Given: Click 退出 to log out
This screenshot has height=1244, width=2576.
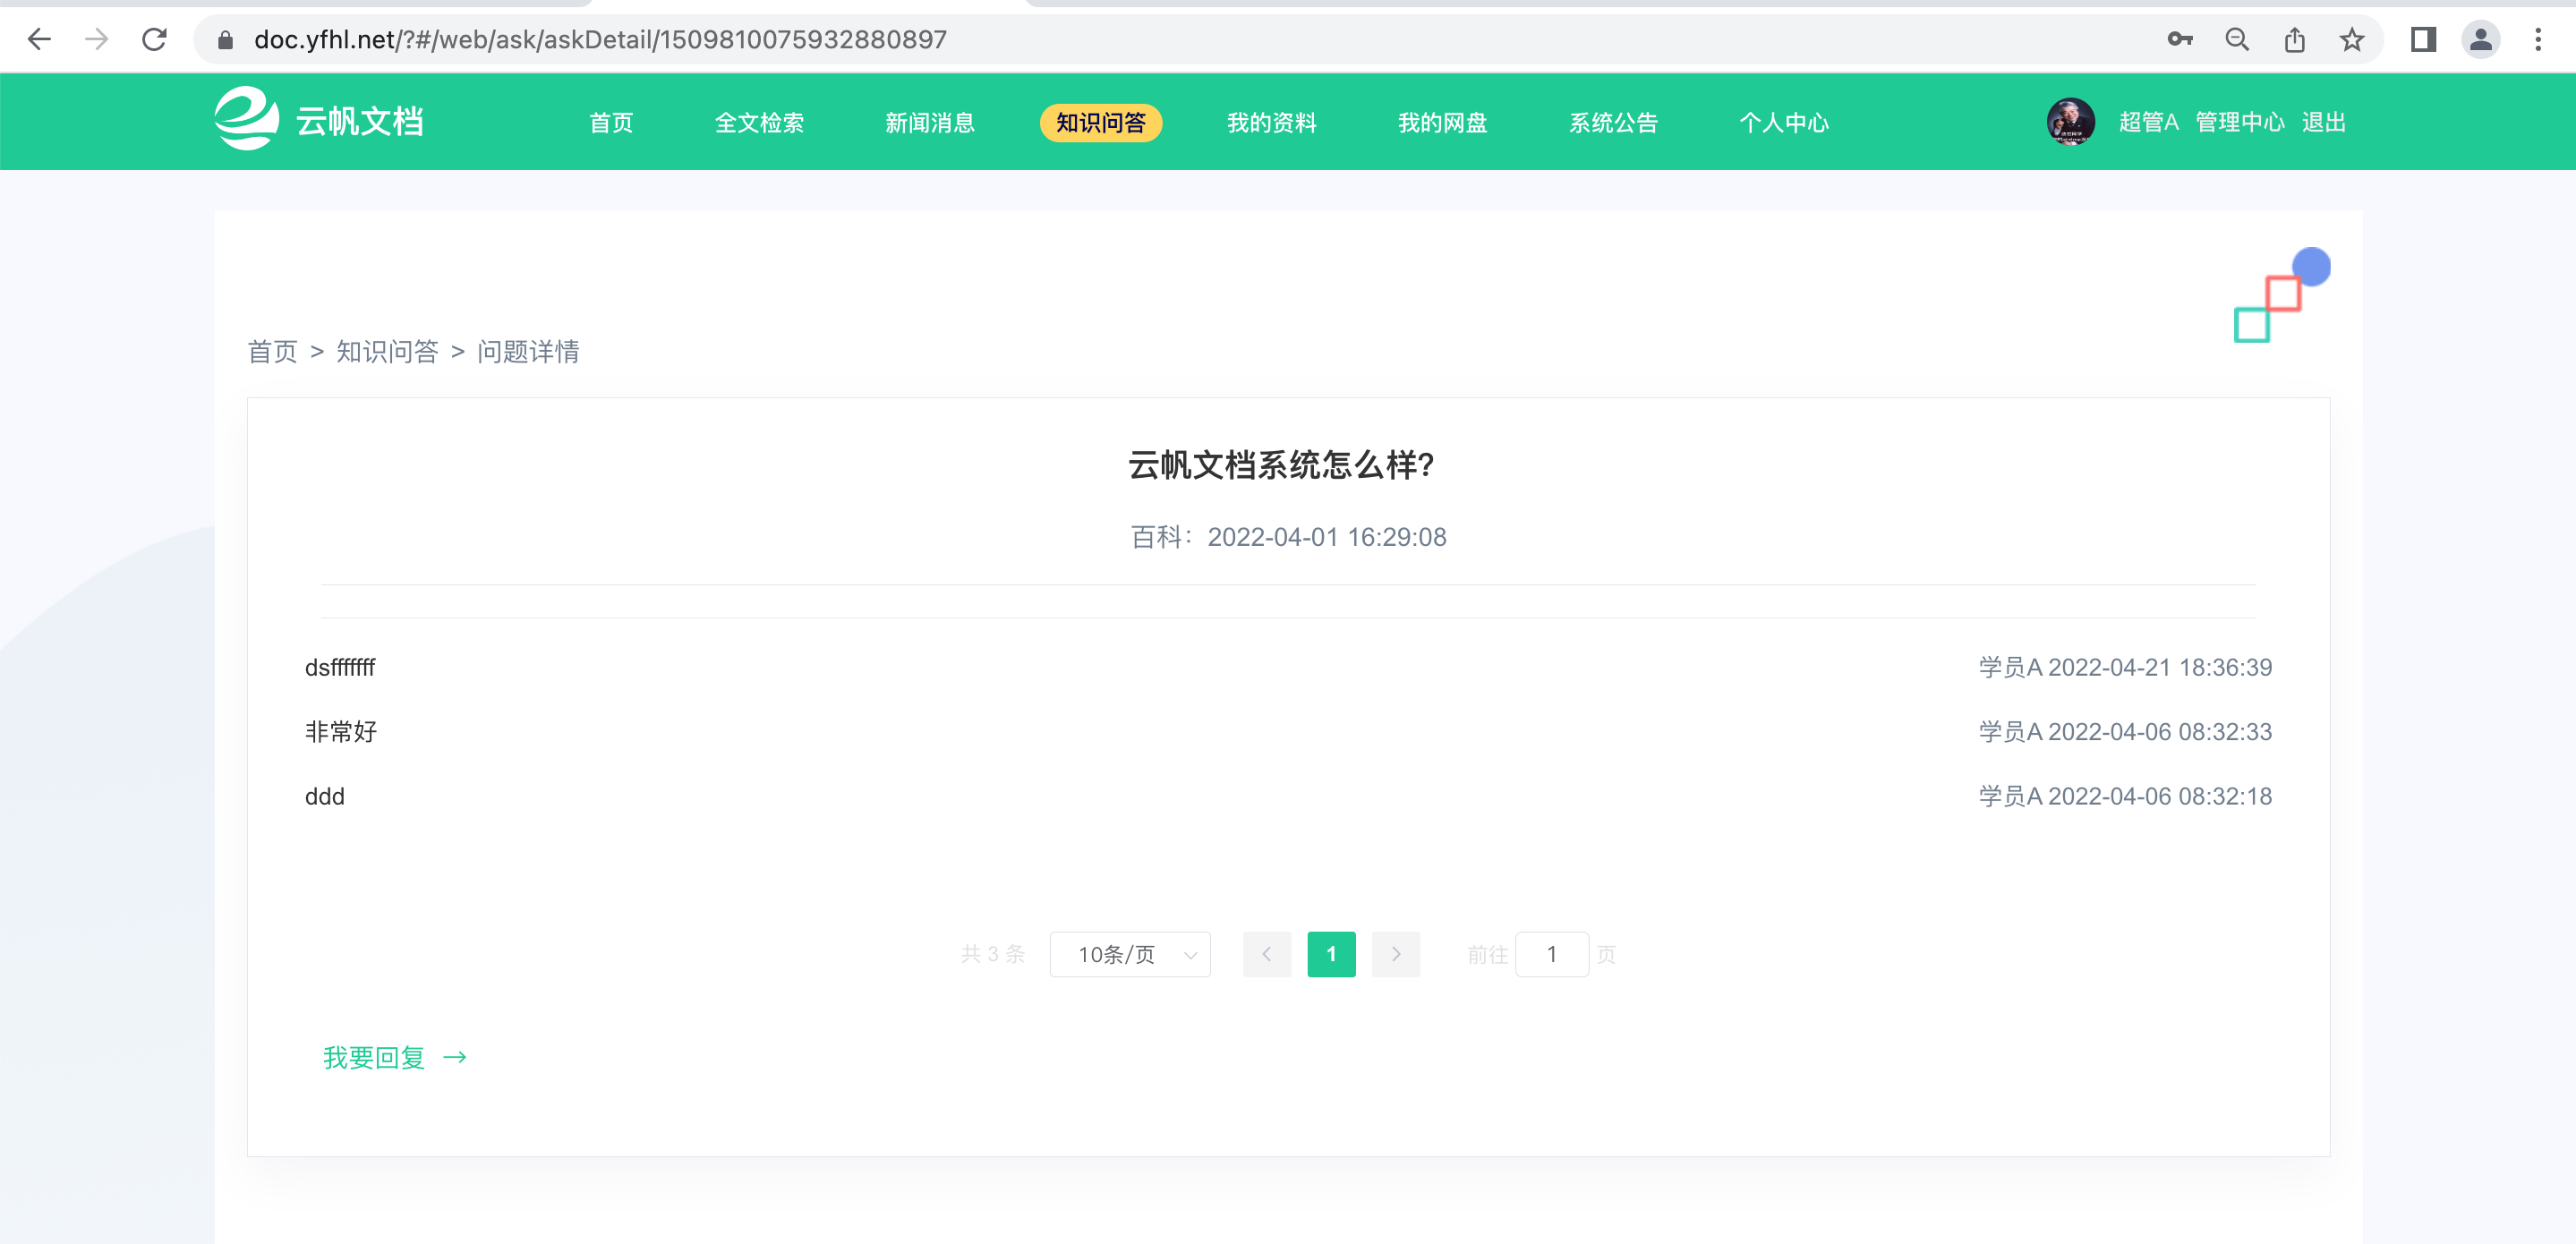Looking at the screenshot, I should pyautogui.click(x=2324, y=122).
